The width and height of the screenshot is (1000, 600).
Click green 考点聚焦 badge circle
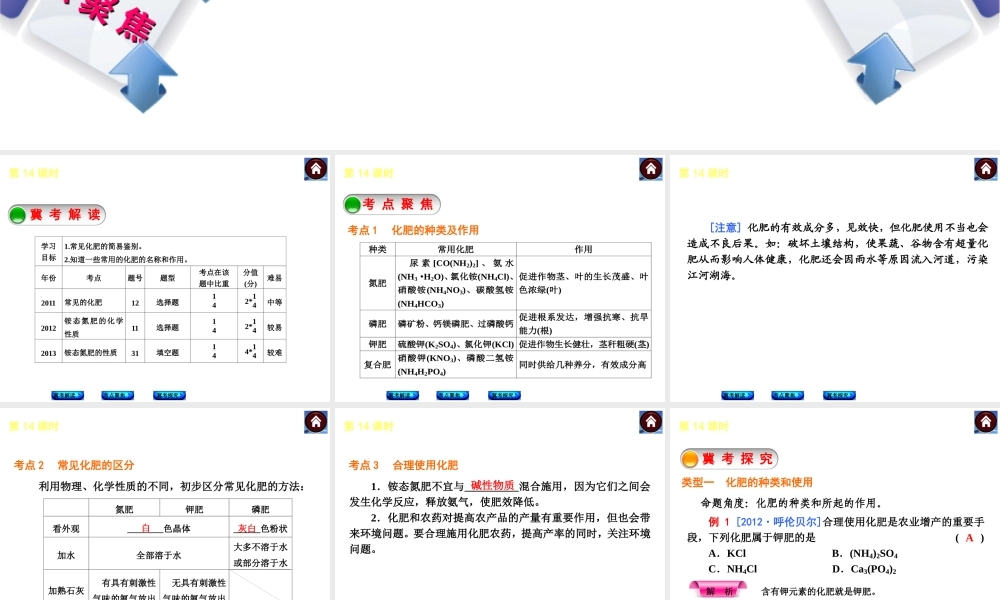point(352,205)
